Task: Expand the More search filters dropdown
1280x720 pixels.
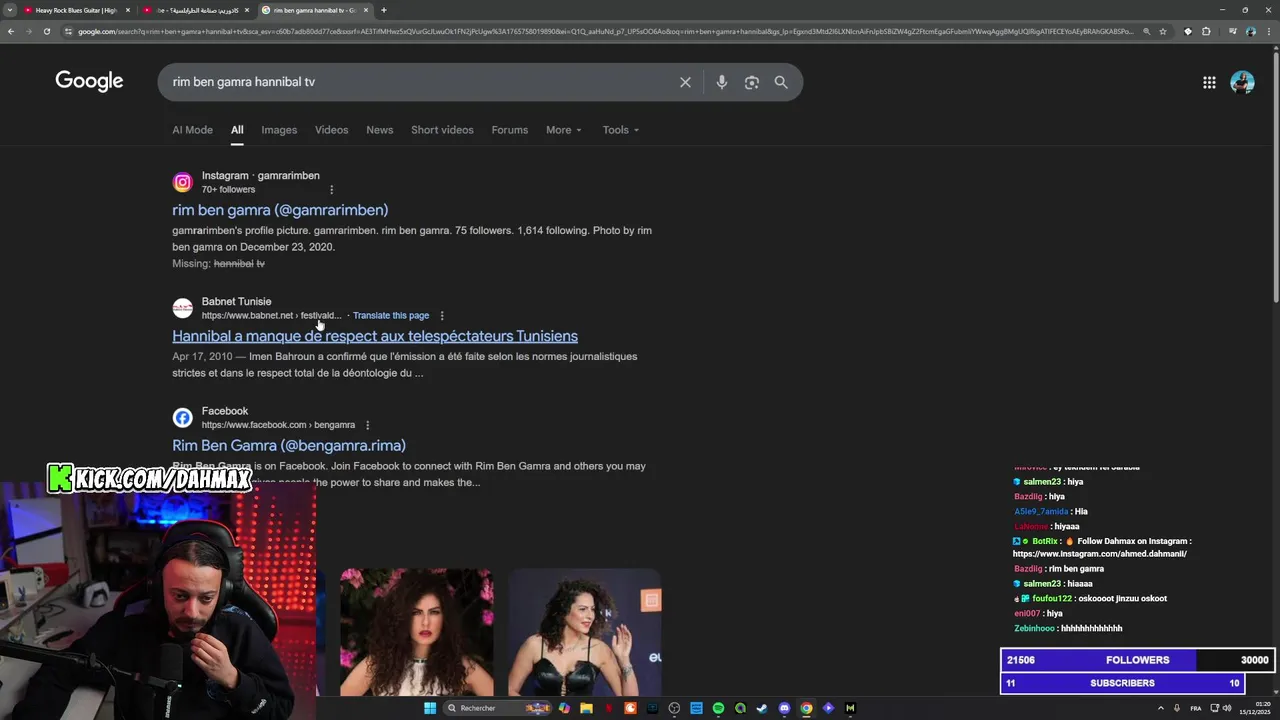Action: pos(563,130)
